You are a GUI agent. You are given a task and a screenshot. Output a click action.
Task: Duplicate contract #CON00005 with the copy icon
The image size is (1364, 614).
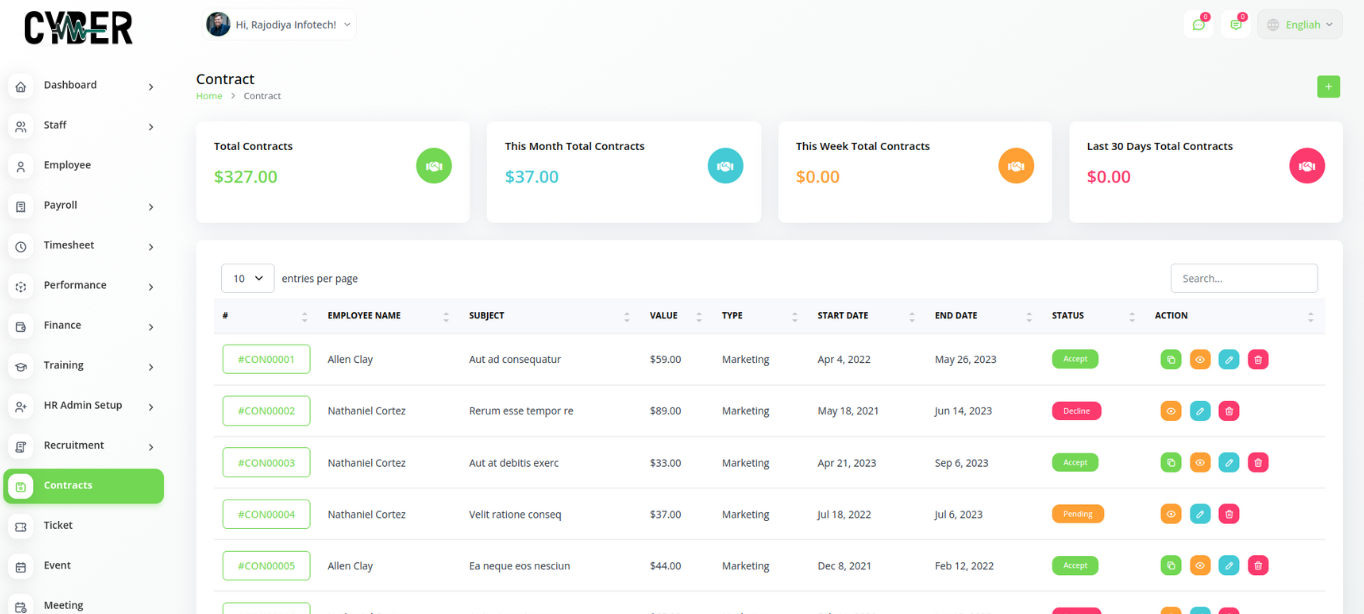pyautogui.click(x=1170, y=566)
